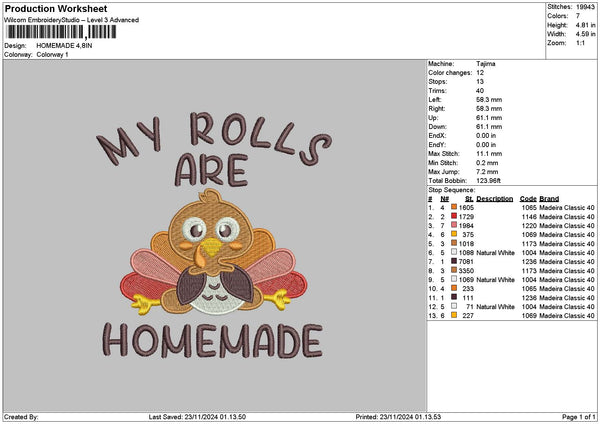The image size is (600, 424).
Task: Click the Page 1 of 1 indicator
Action: [x=579, y=417]
